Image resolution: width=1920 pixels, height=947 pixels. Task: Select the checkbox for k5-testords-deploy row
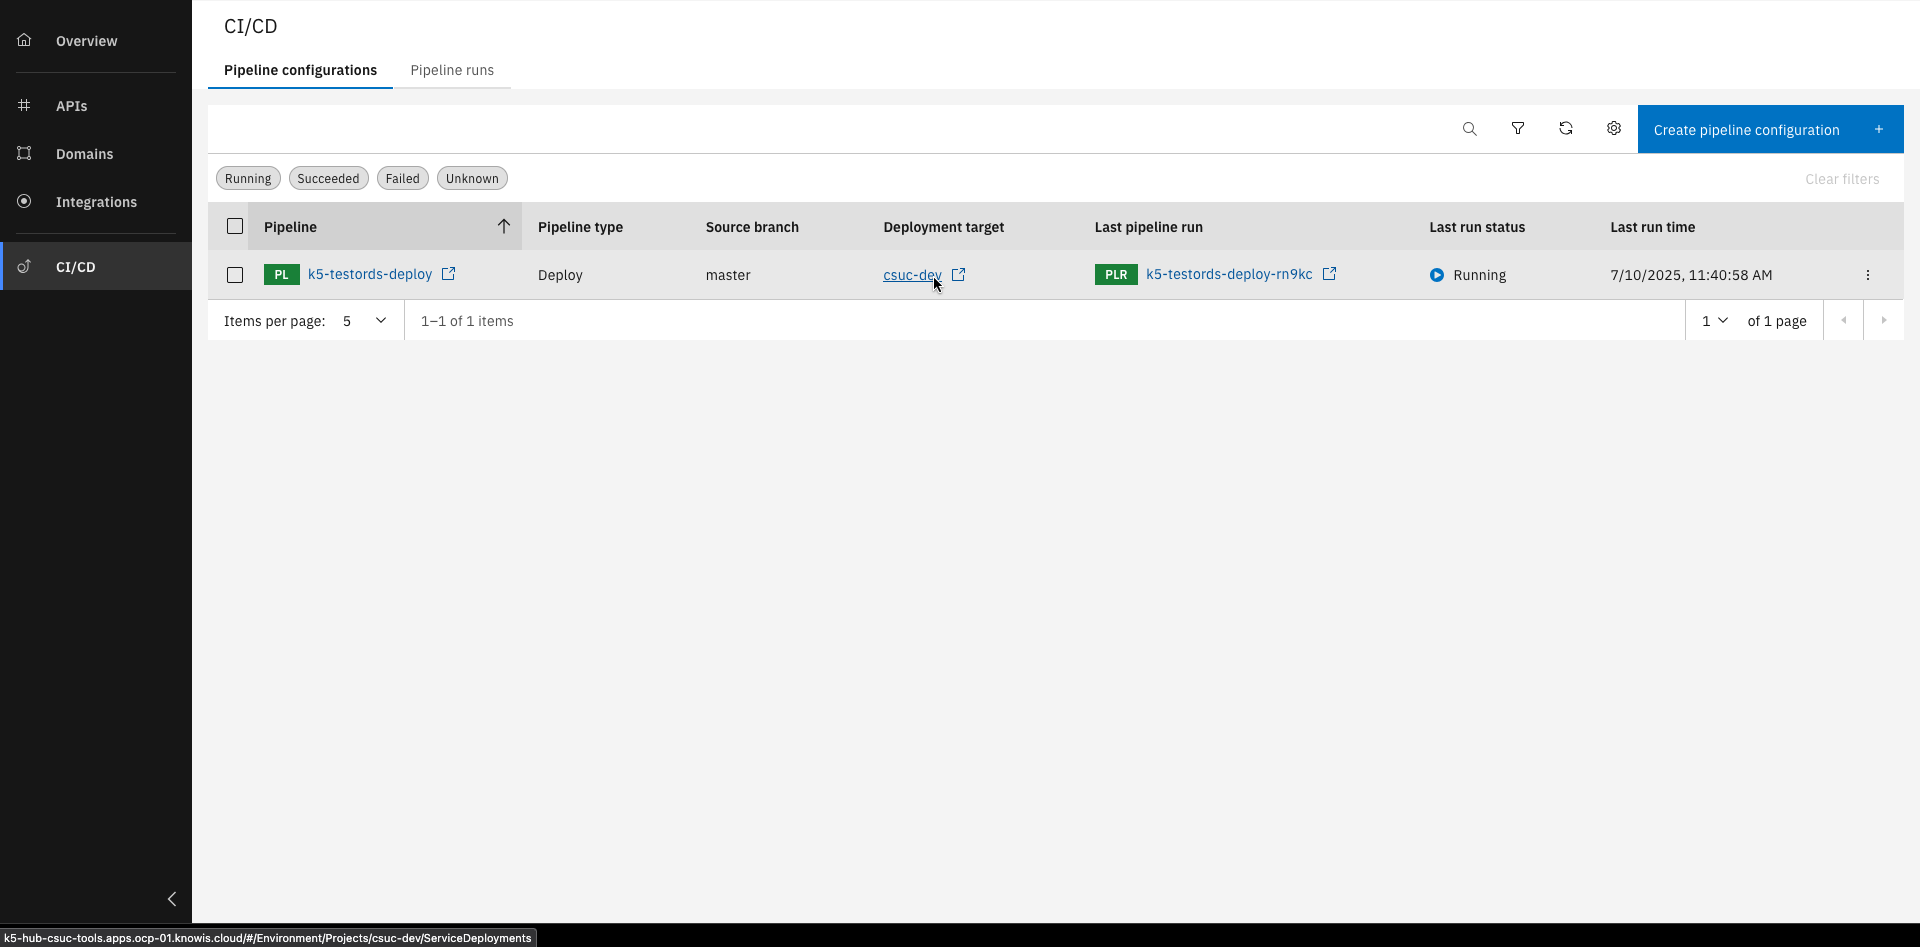234,274
